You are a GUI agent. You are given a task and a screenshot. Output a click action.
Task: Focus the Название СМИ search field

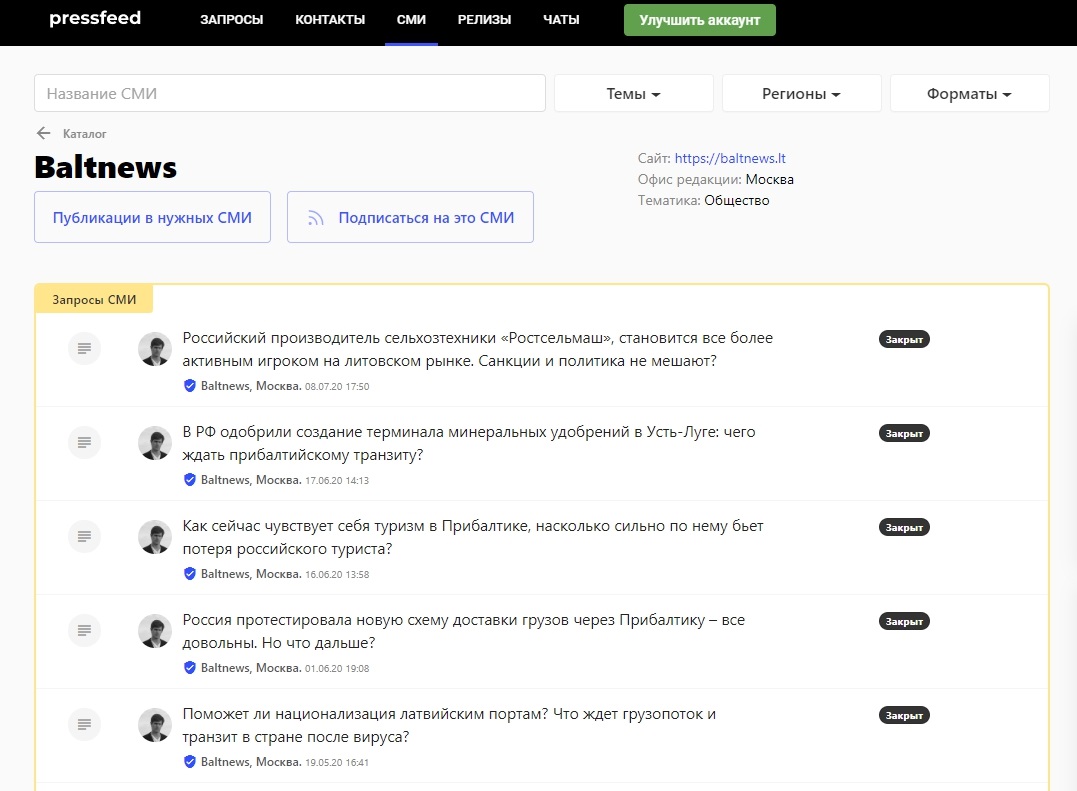pyautogui.click(x=290, y=94)
